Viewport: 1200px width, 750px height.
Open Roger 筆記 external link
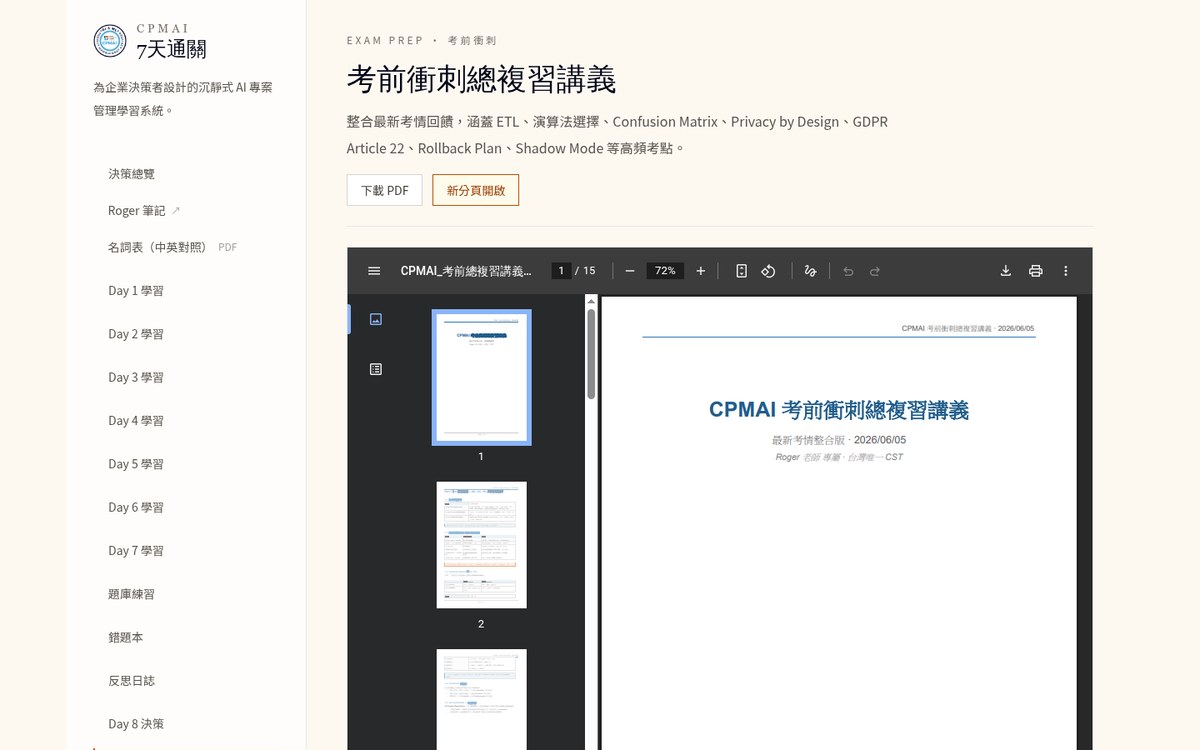(x=144, y=211)
